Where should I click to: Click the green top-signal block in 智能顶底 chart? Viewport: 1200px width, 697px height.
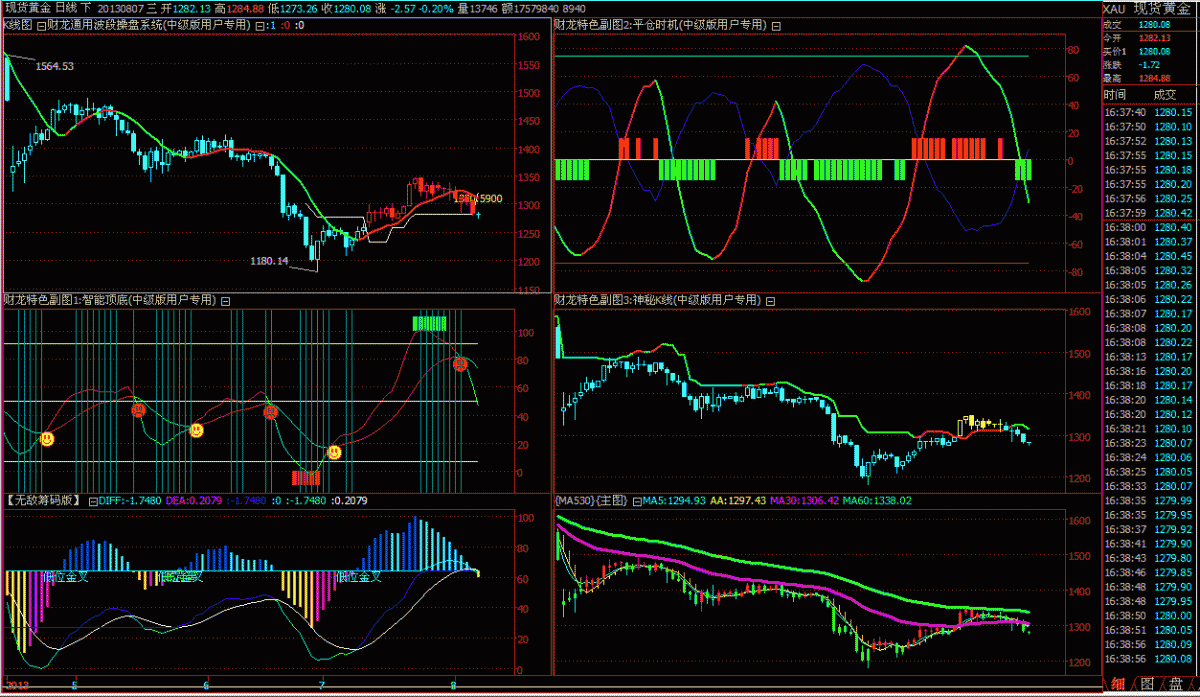pyautogui.click(x=429, y=323)
